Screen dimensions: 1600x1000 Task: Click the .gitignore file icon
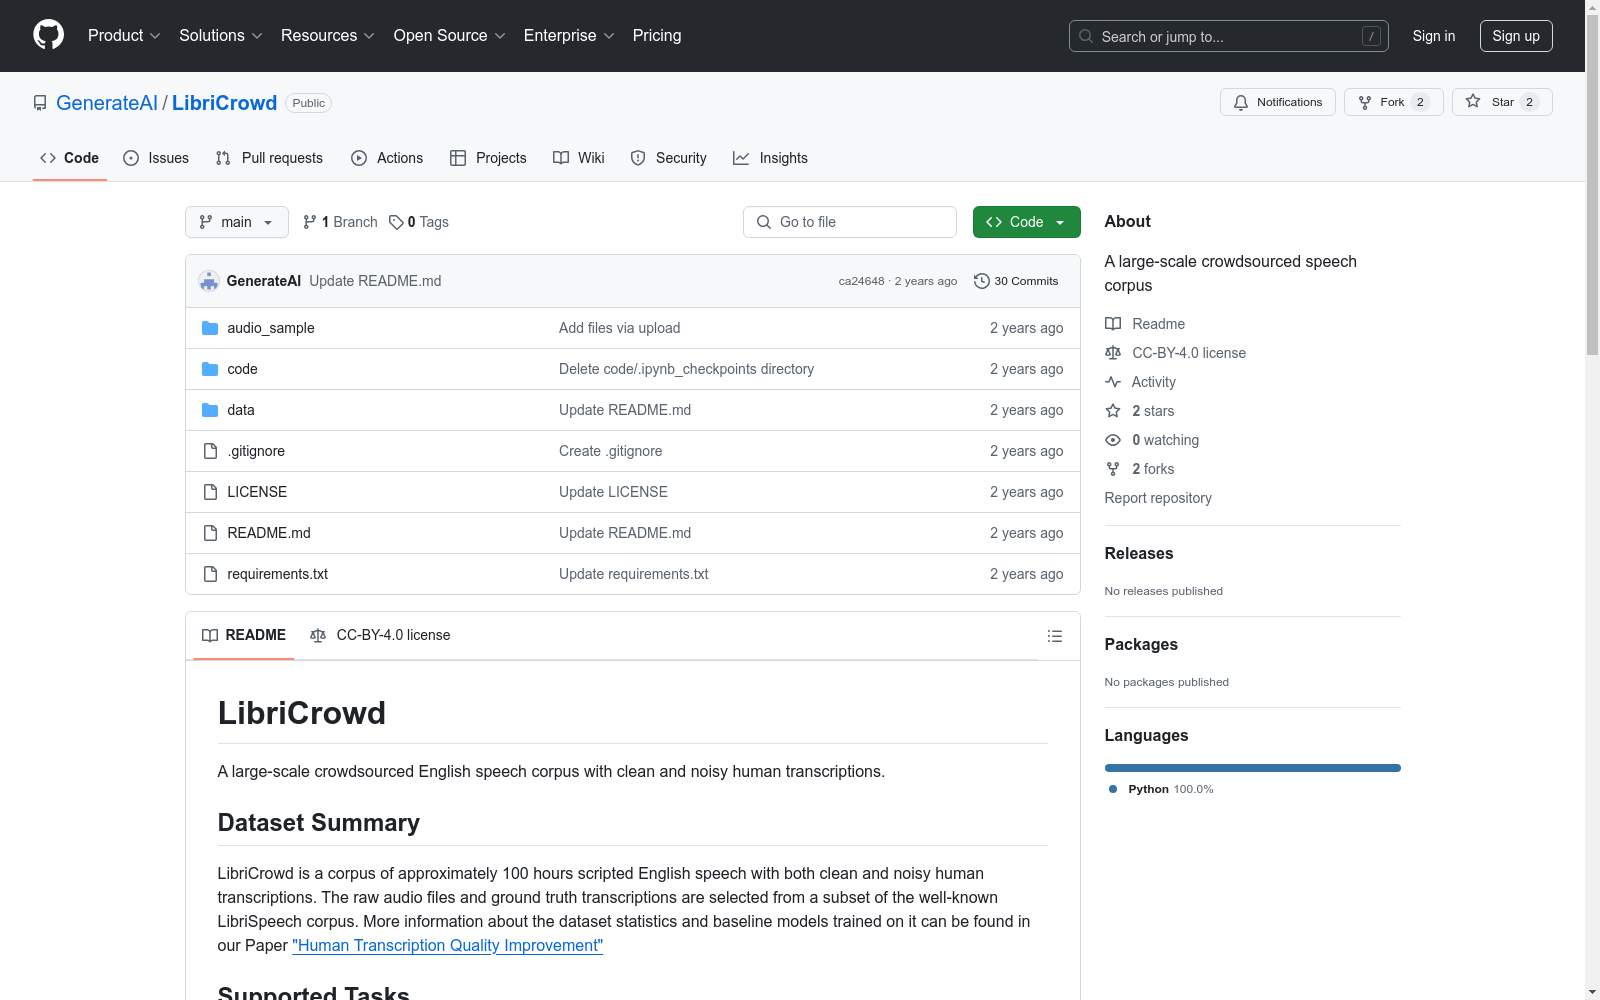point(210,451)
